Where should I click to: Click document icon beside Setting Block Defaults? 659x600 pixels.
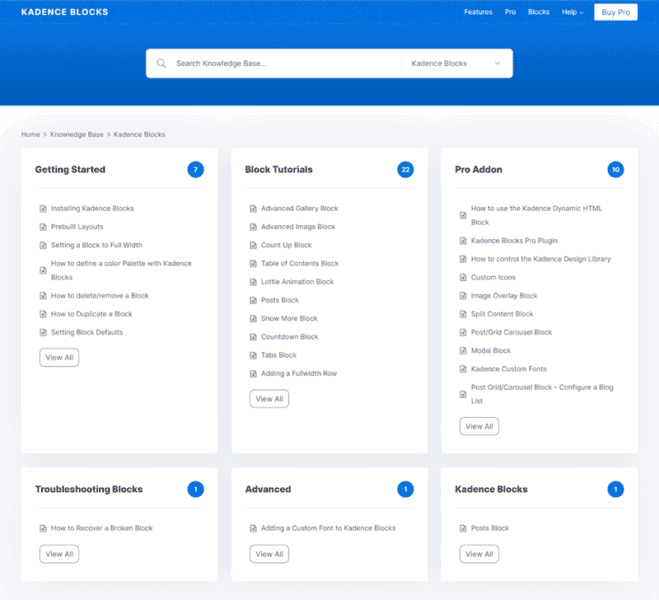point(43,333)
